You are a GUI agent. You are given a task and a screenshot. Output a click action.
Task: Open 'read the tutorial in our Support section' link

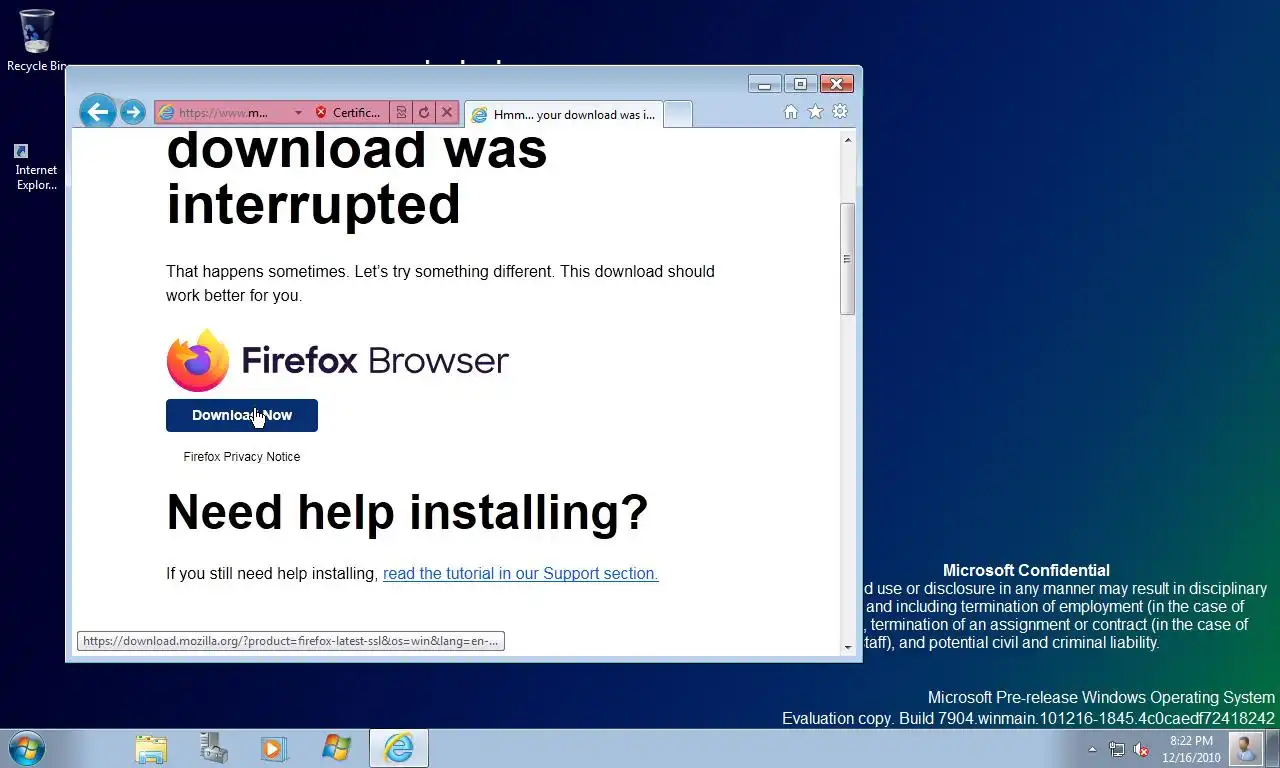coord(520,573)
